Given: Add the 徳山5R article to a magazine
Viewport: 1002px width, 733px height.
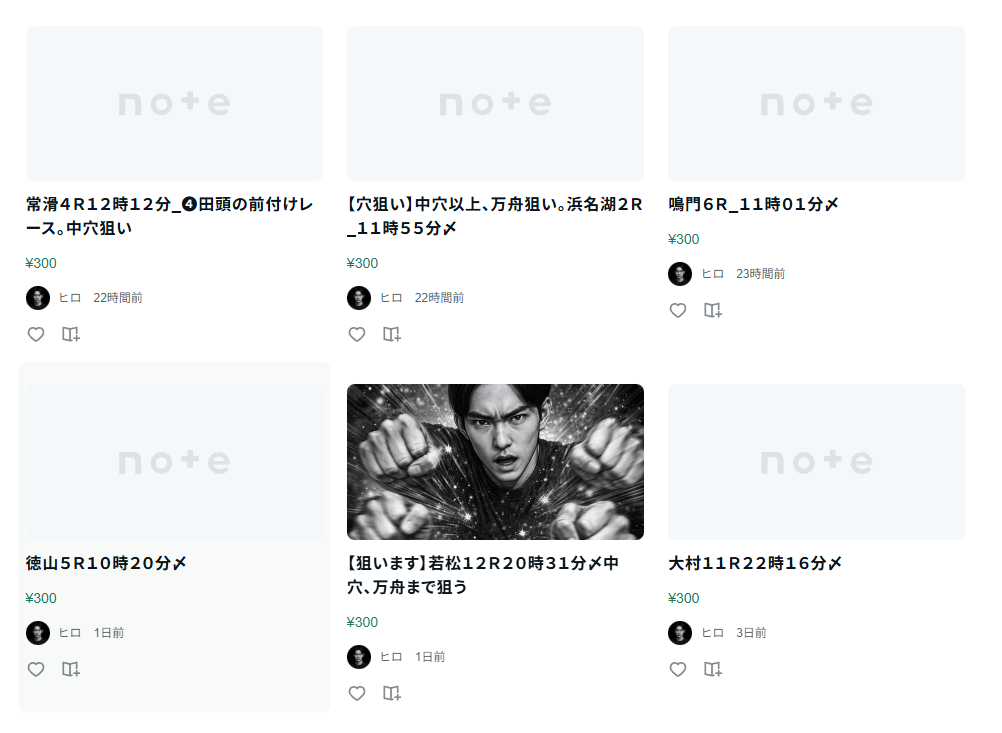Looking at the screenshot, I should (x=71, y=669).
